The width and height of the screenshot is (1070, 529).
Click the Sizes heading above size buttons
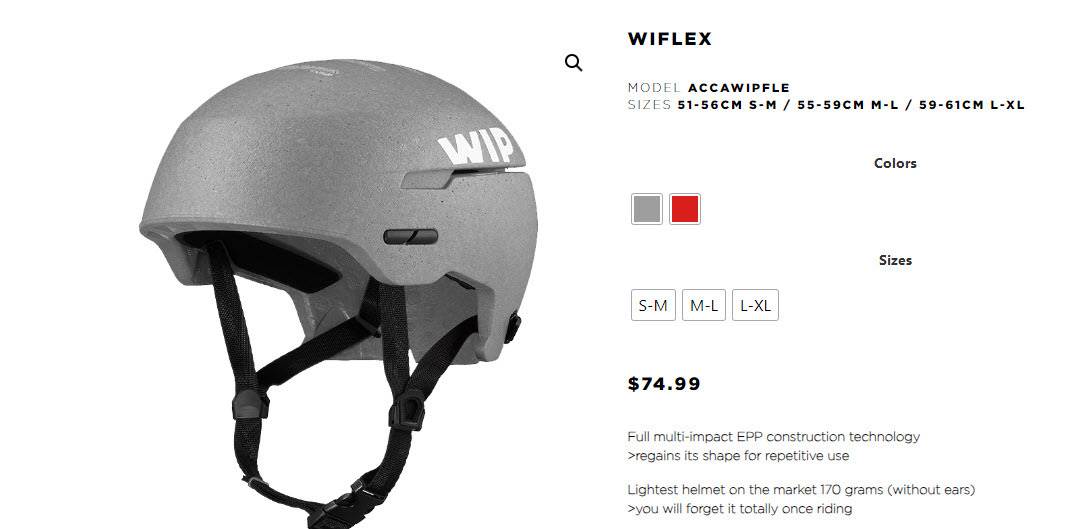(895, 260)
